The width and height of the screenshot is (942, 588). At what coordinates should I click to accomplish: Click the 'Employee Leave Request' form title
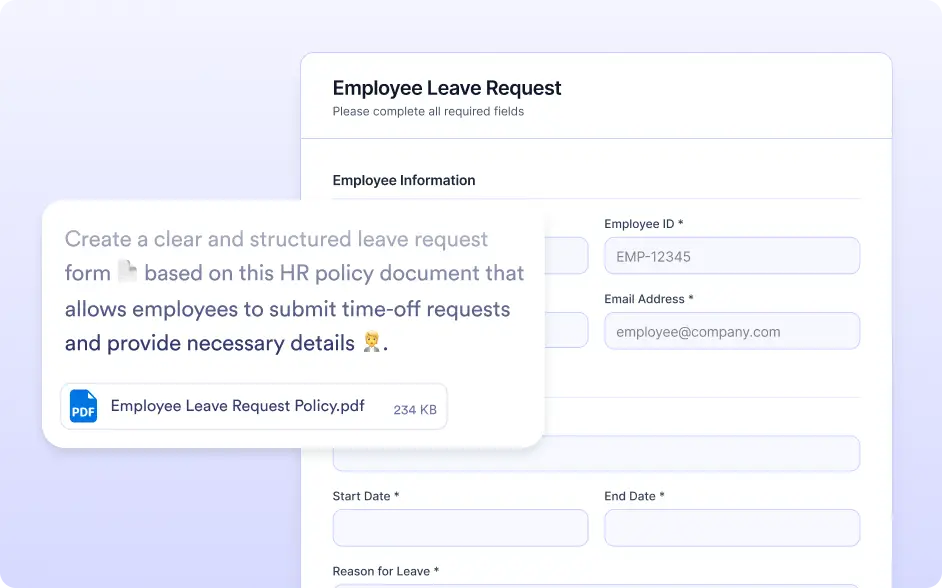point(447,88)
